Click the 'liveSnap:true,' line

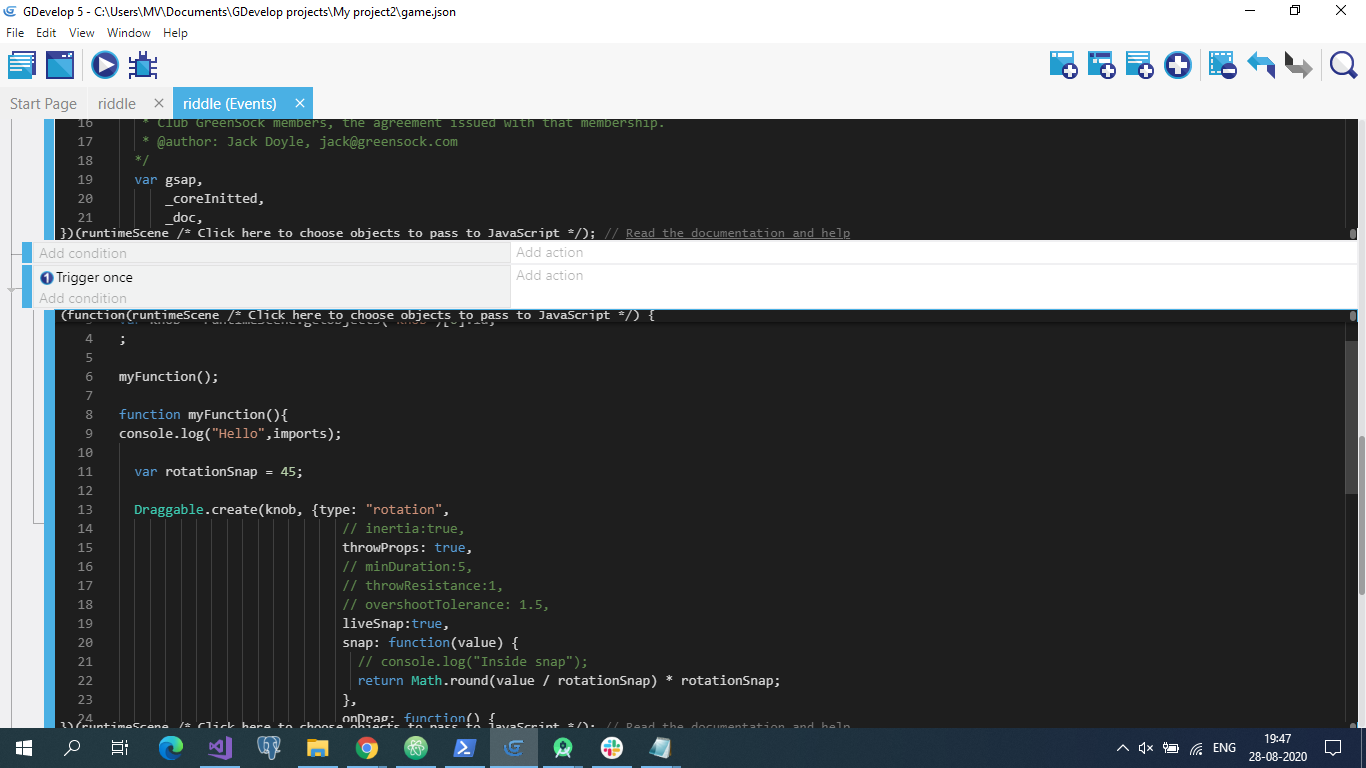[395, 623]
